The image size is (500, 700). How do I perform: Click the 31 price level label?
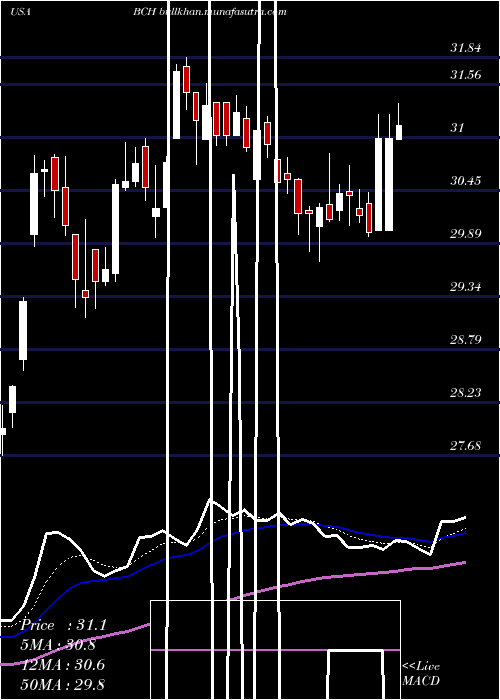tap(457, 128)
